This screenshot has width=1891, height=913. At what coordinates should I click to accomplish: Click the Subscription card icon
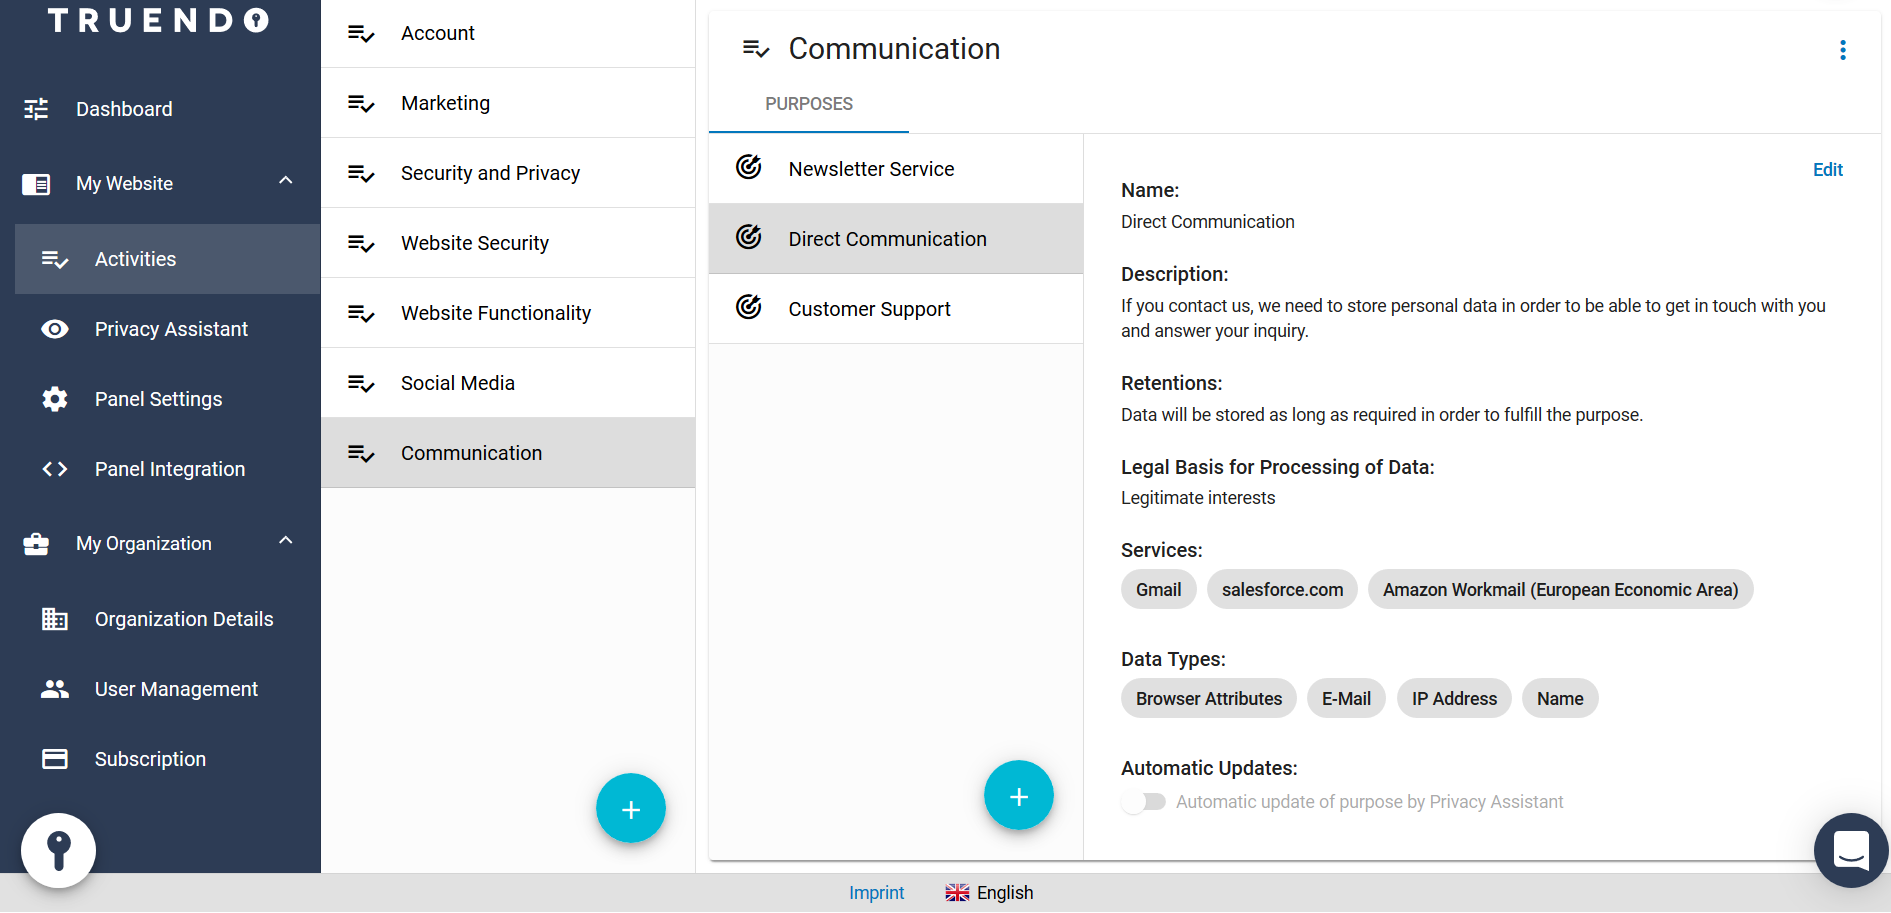click(55, 759)
